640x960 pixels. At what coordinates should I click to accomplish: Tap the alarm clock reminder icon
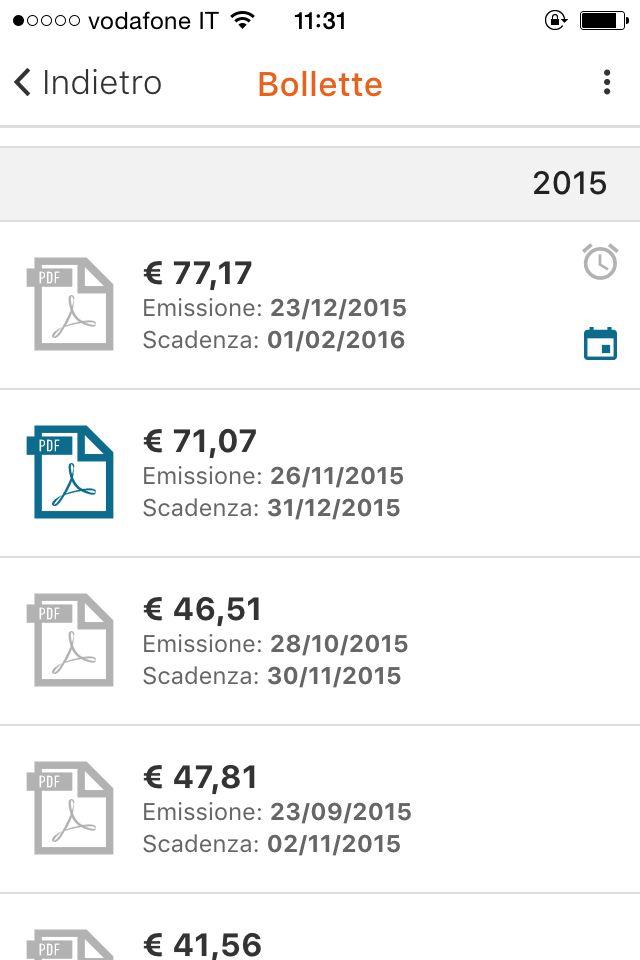pos(600,262)
